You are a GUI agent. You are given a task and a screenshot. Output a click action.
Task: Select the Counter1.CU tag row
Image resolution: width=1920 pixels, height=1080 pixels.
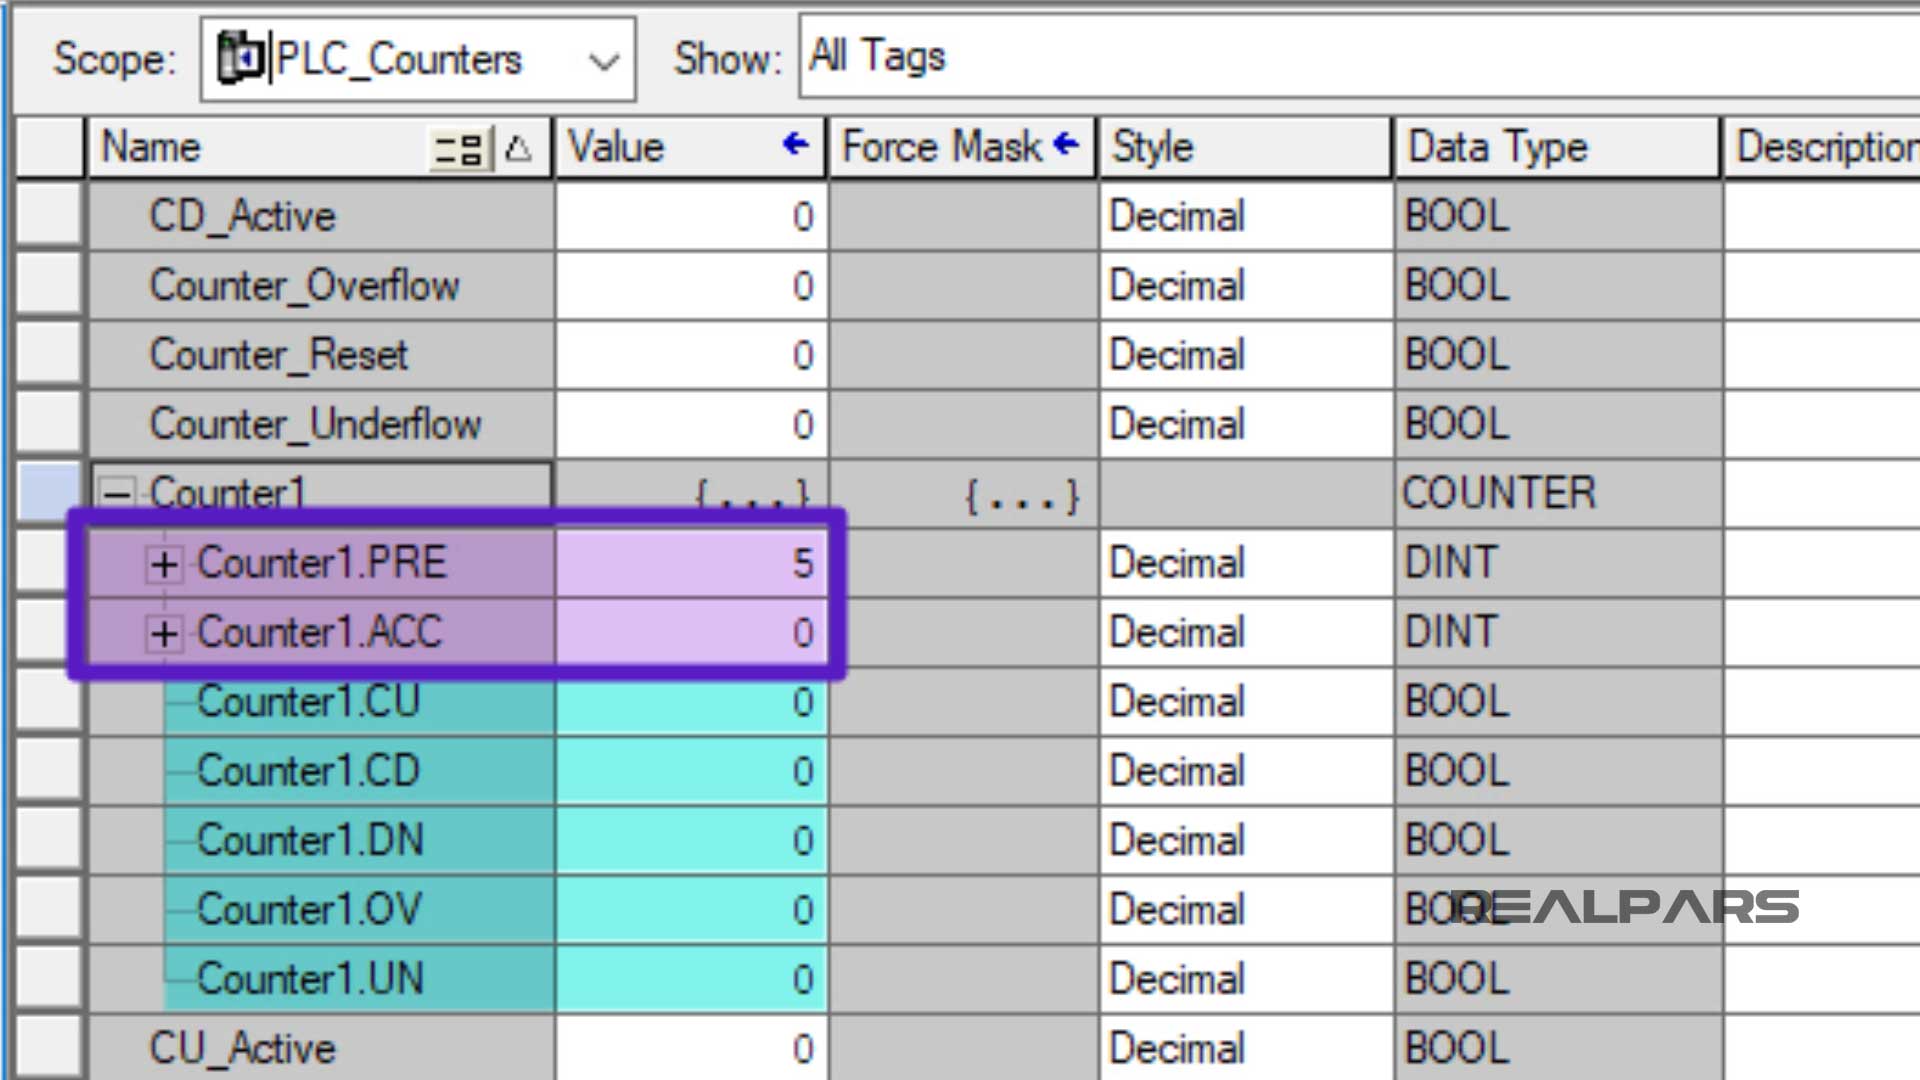pyautogui.click(x=310, y=701)
